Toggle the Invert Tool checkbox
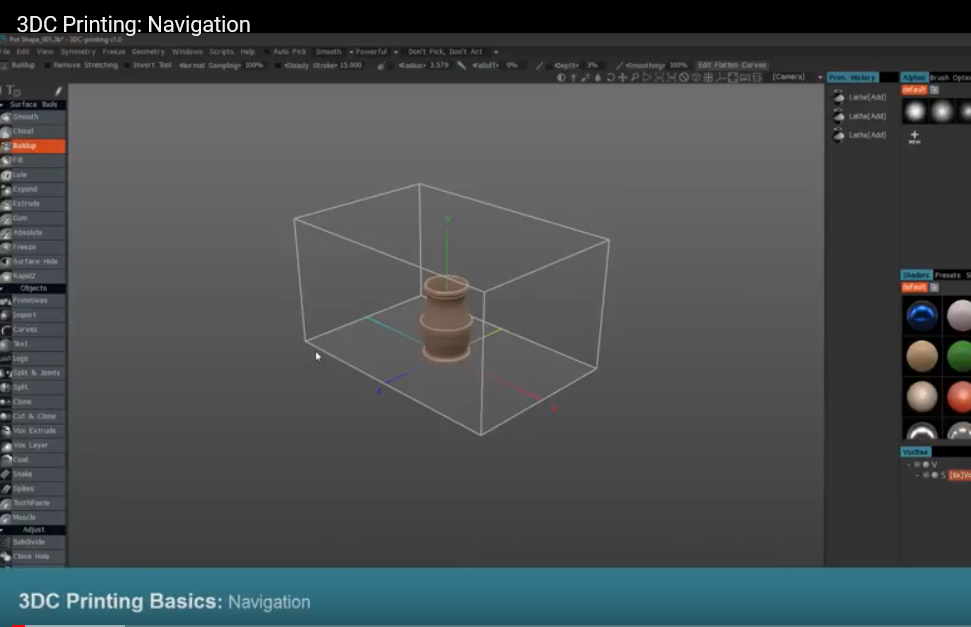971x627 pixels. pos(127,65)
